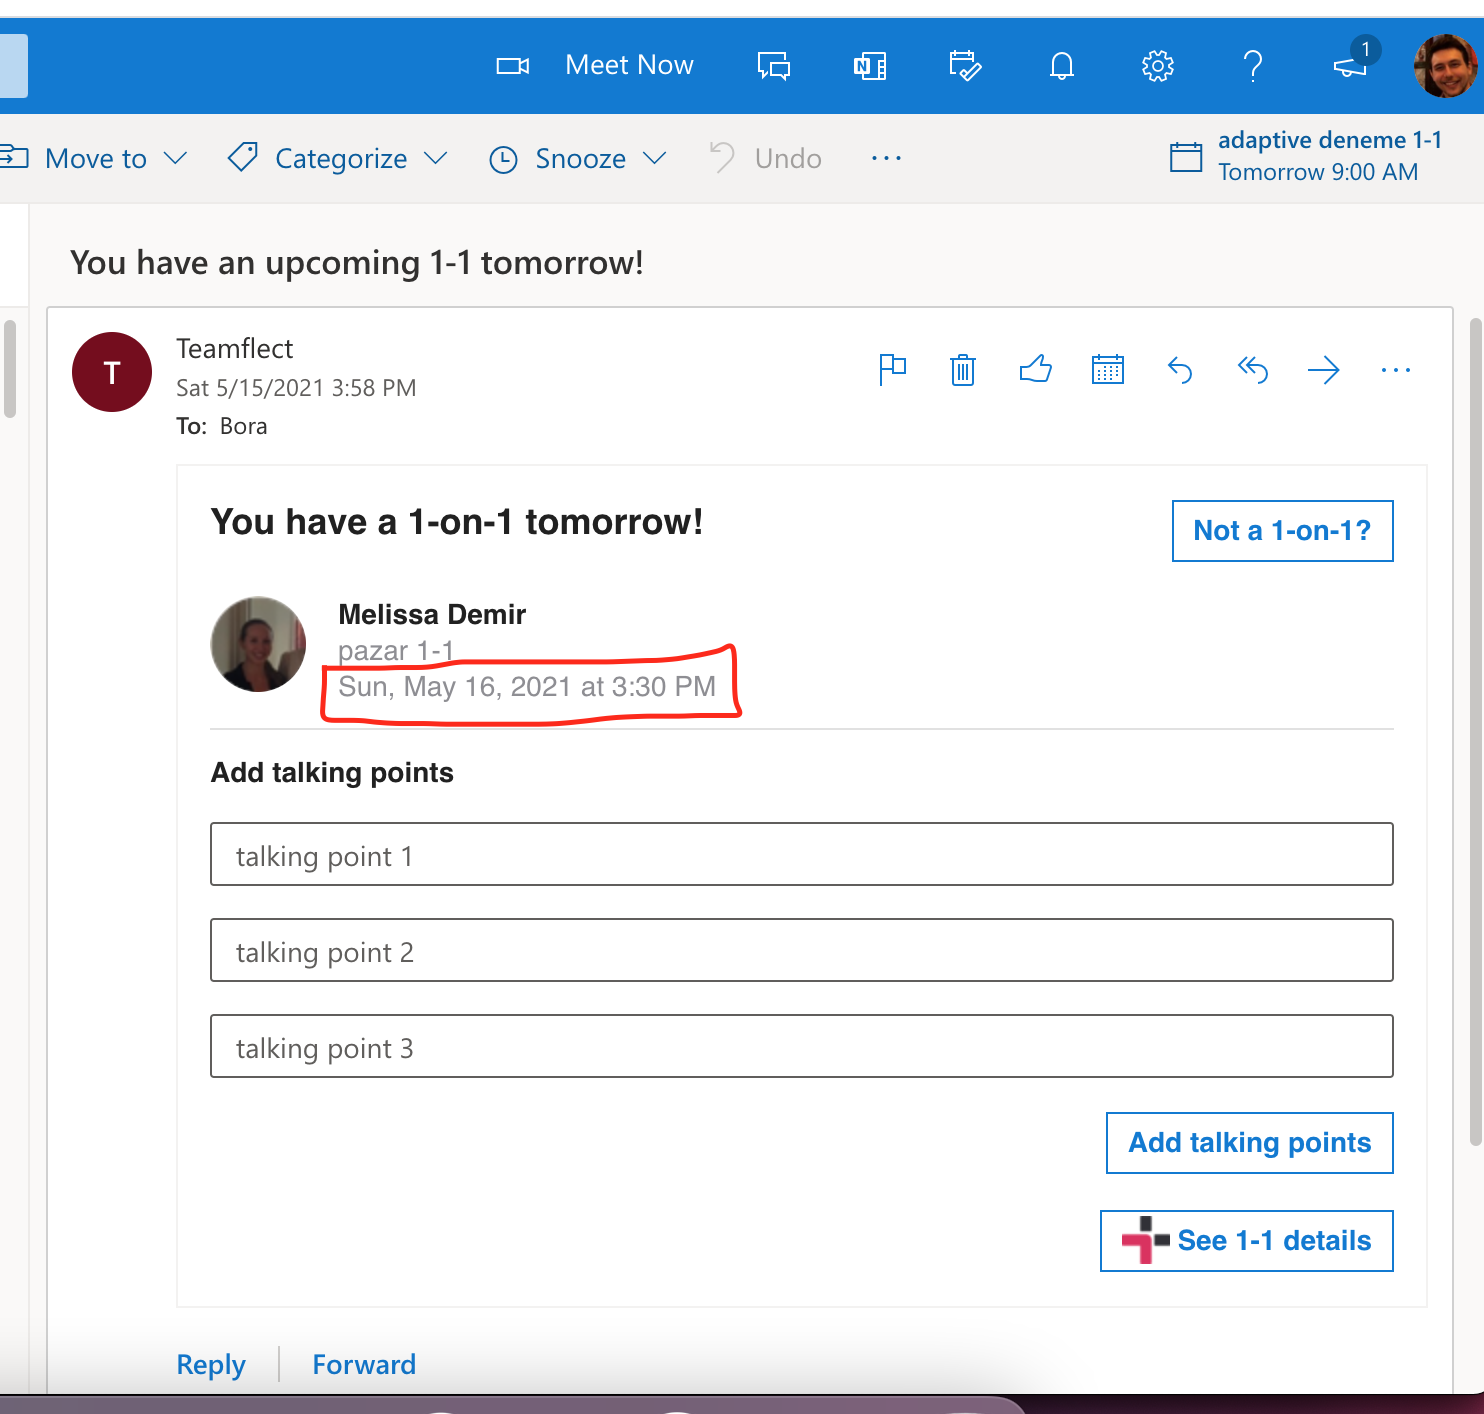Open To Do from the top bar
Screen dimensions: 1484x1414
click(x=965, y=65)
